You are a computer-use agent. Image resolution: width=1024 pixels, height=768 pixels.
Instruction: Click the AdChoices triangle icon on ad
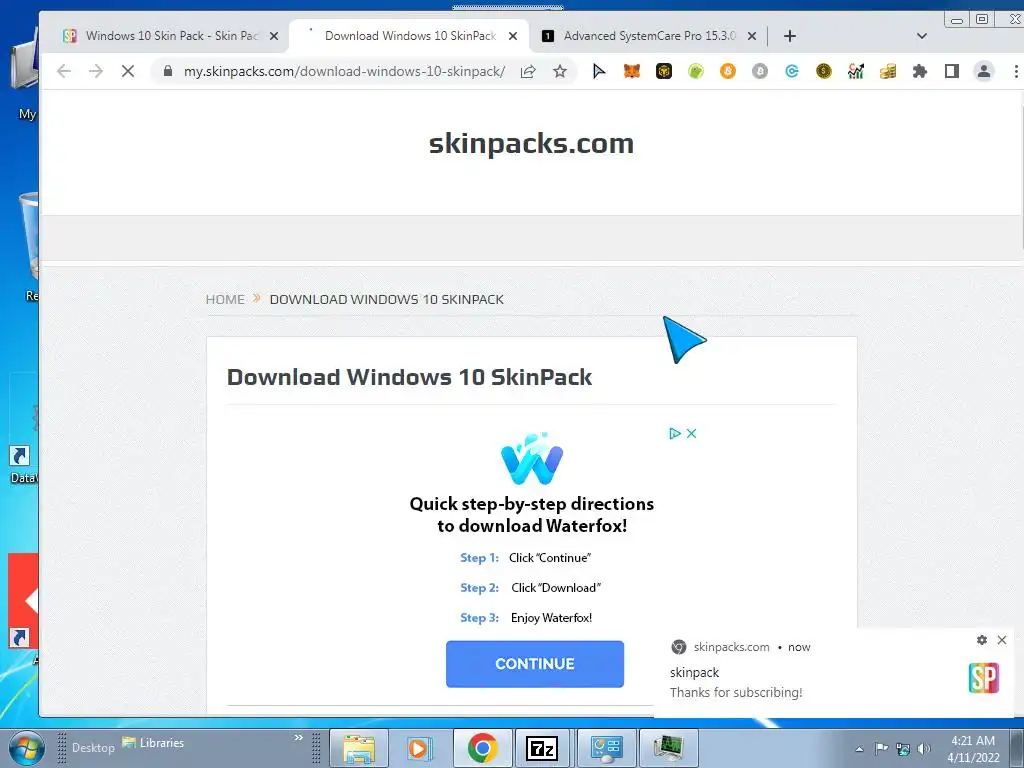[675, 433]
